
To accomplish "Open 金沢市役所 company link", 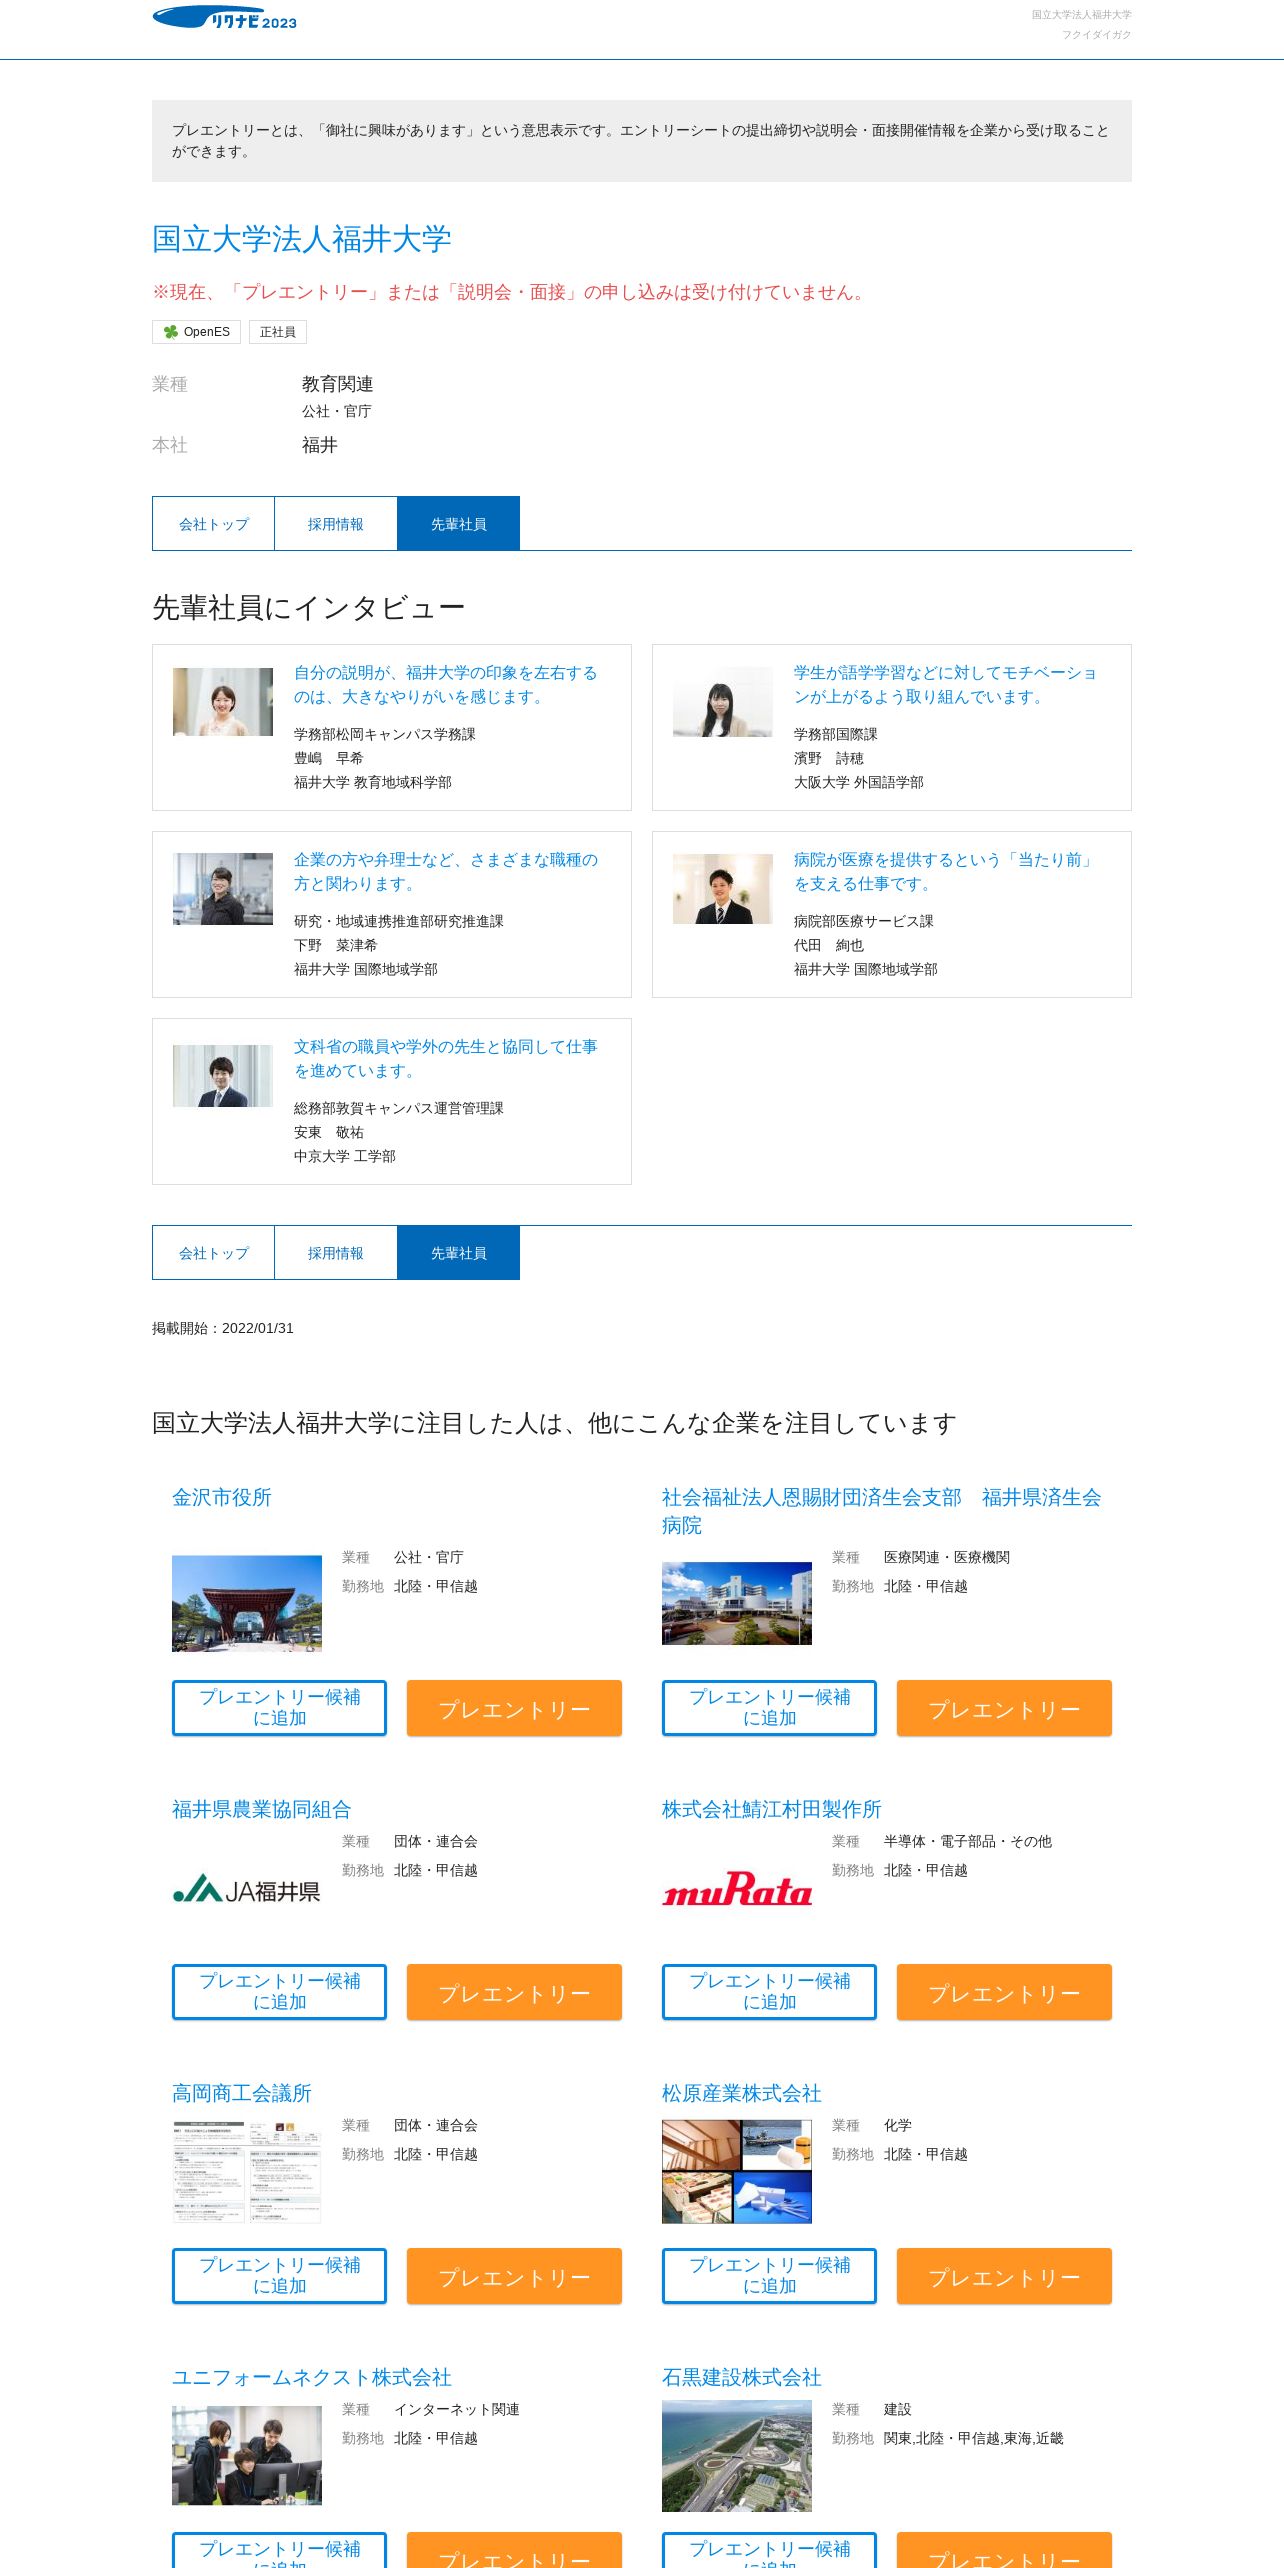I will tap(222, 1497).
